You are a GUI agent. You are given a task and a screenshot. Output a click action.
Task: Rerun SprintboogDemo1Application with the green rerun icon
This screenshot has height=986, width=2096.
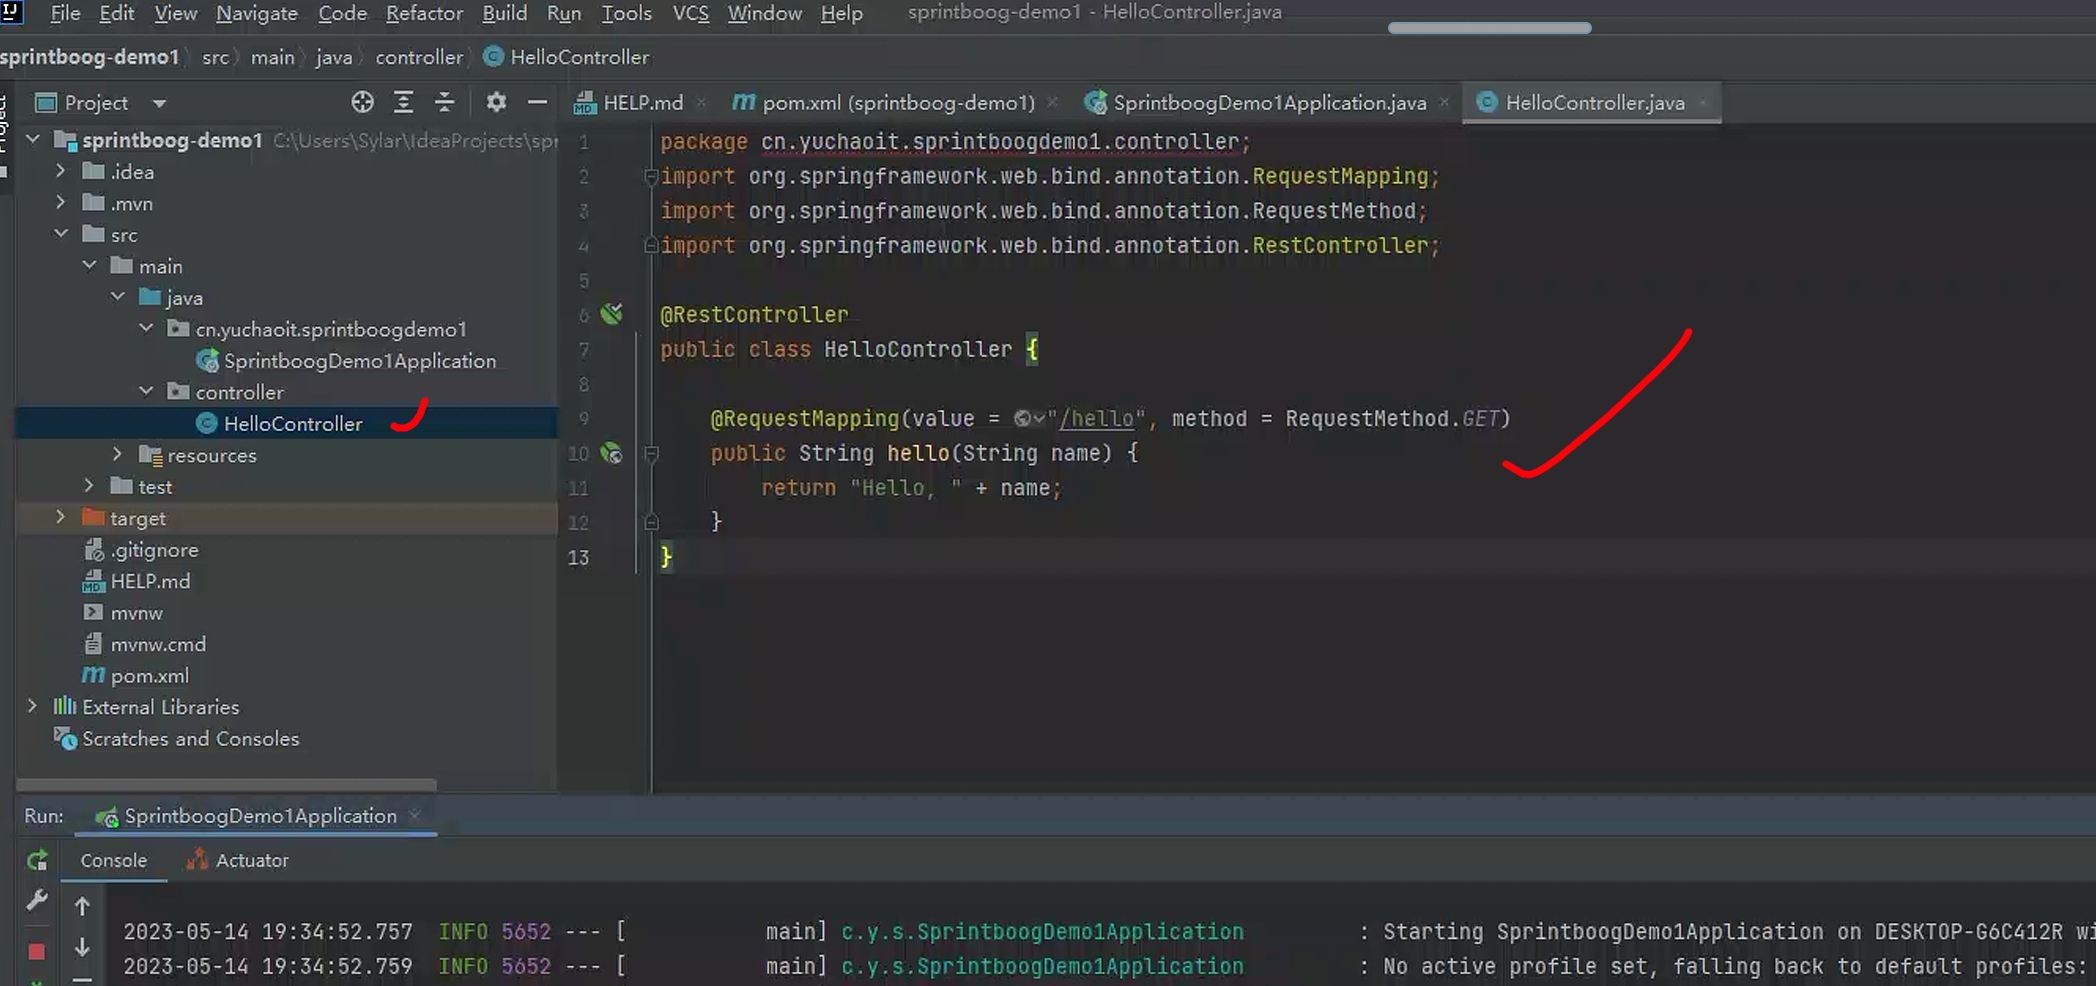tap(37, 860)
